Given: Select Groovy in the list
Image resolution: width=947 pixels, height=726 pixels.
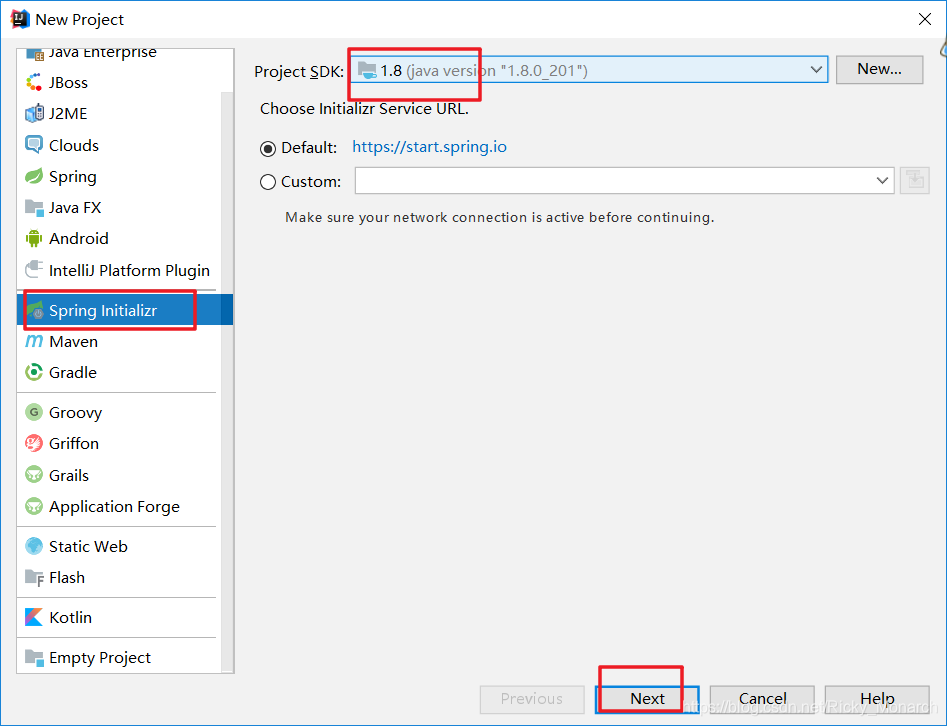Looking at the screenshot, I should [x=120, y=413].
